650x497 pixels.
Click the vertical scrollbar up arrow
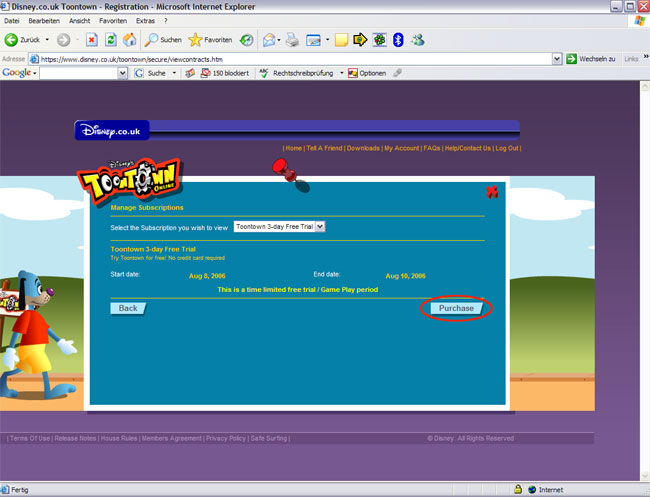(x=645, y=86)
